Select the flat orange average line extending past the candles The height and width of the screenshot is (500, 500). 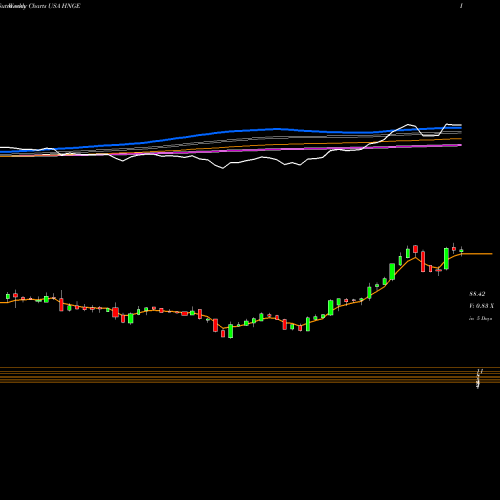pos(477,254)
